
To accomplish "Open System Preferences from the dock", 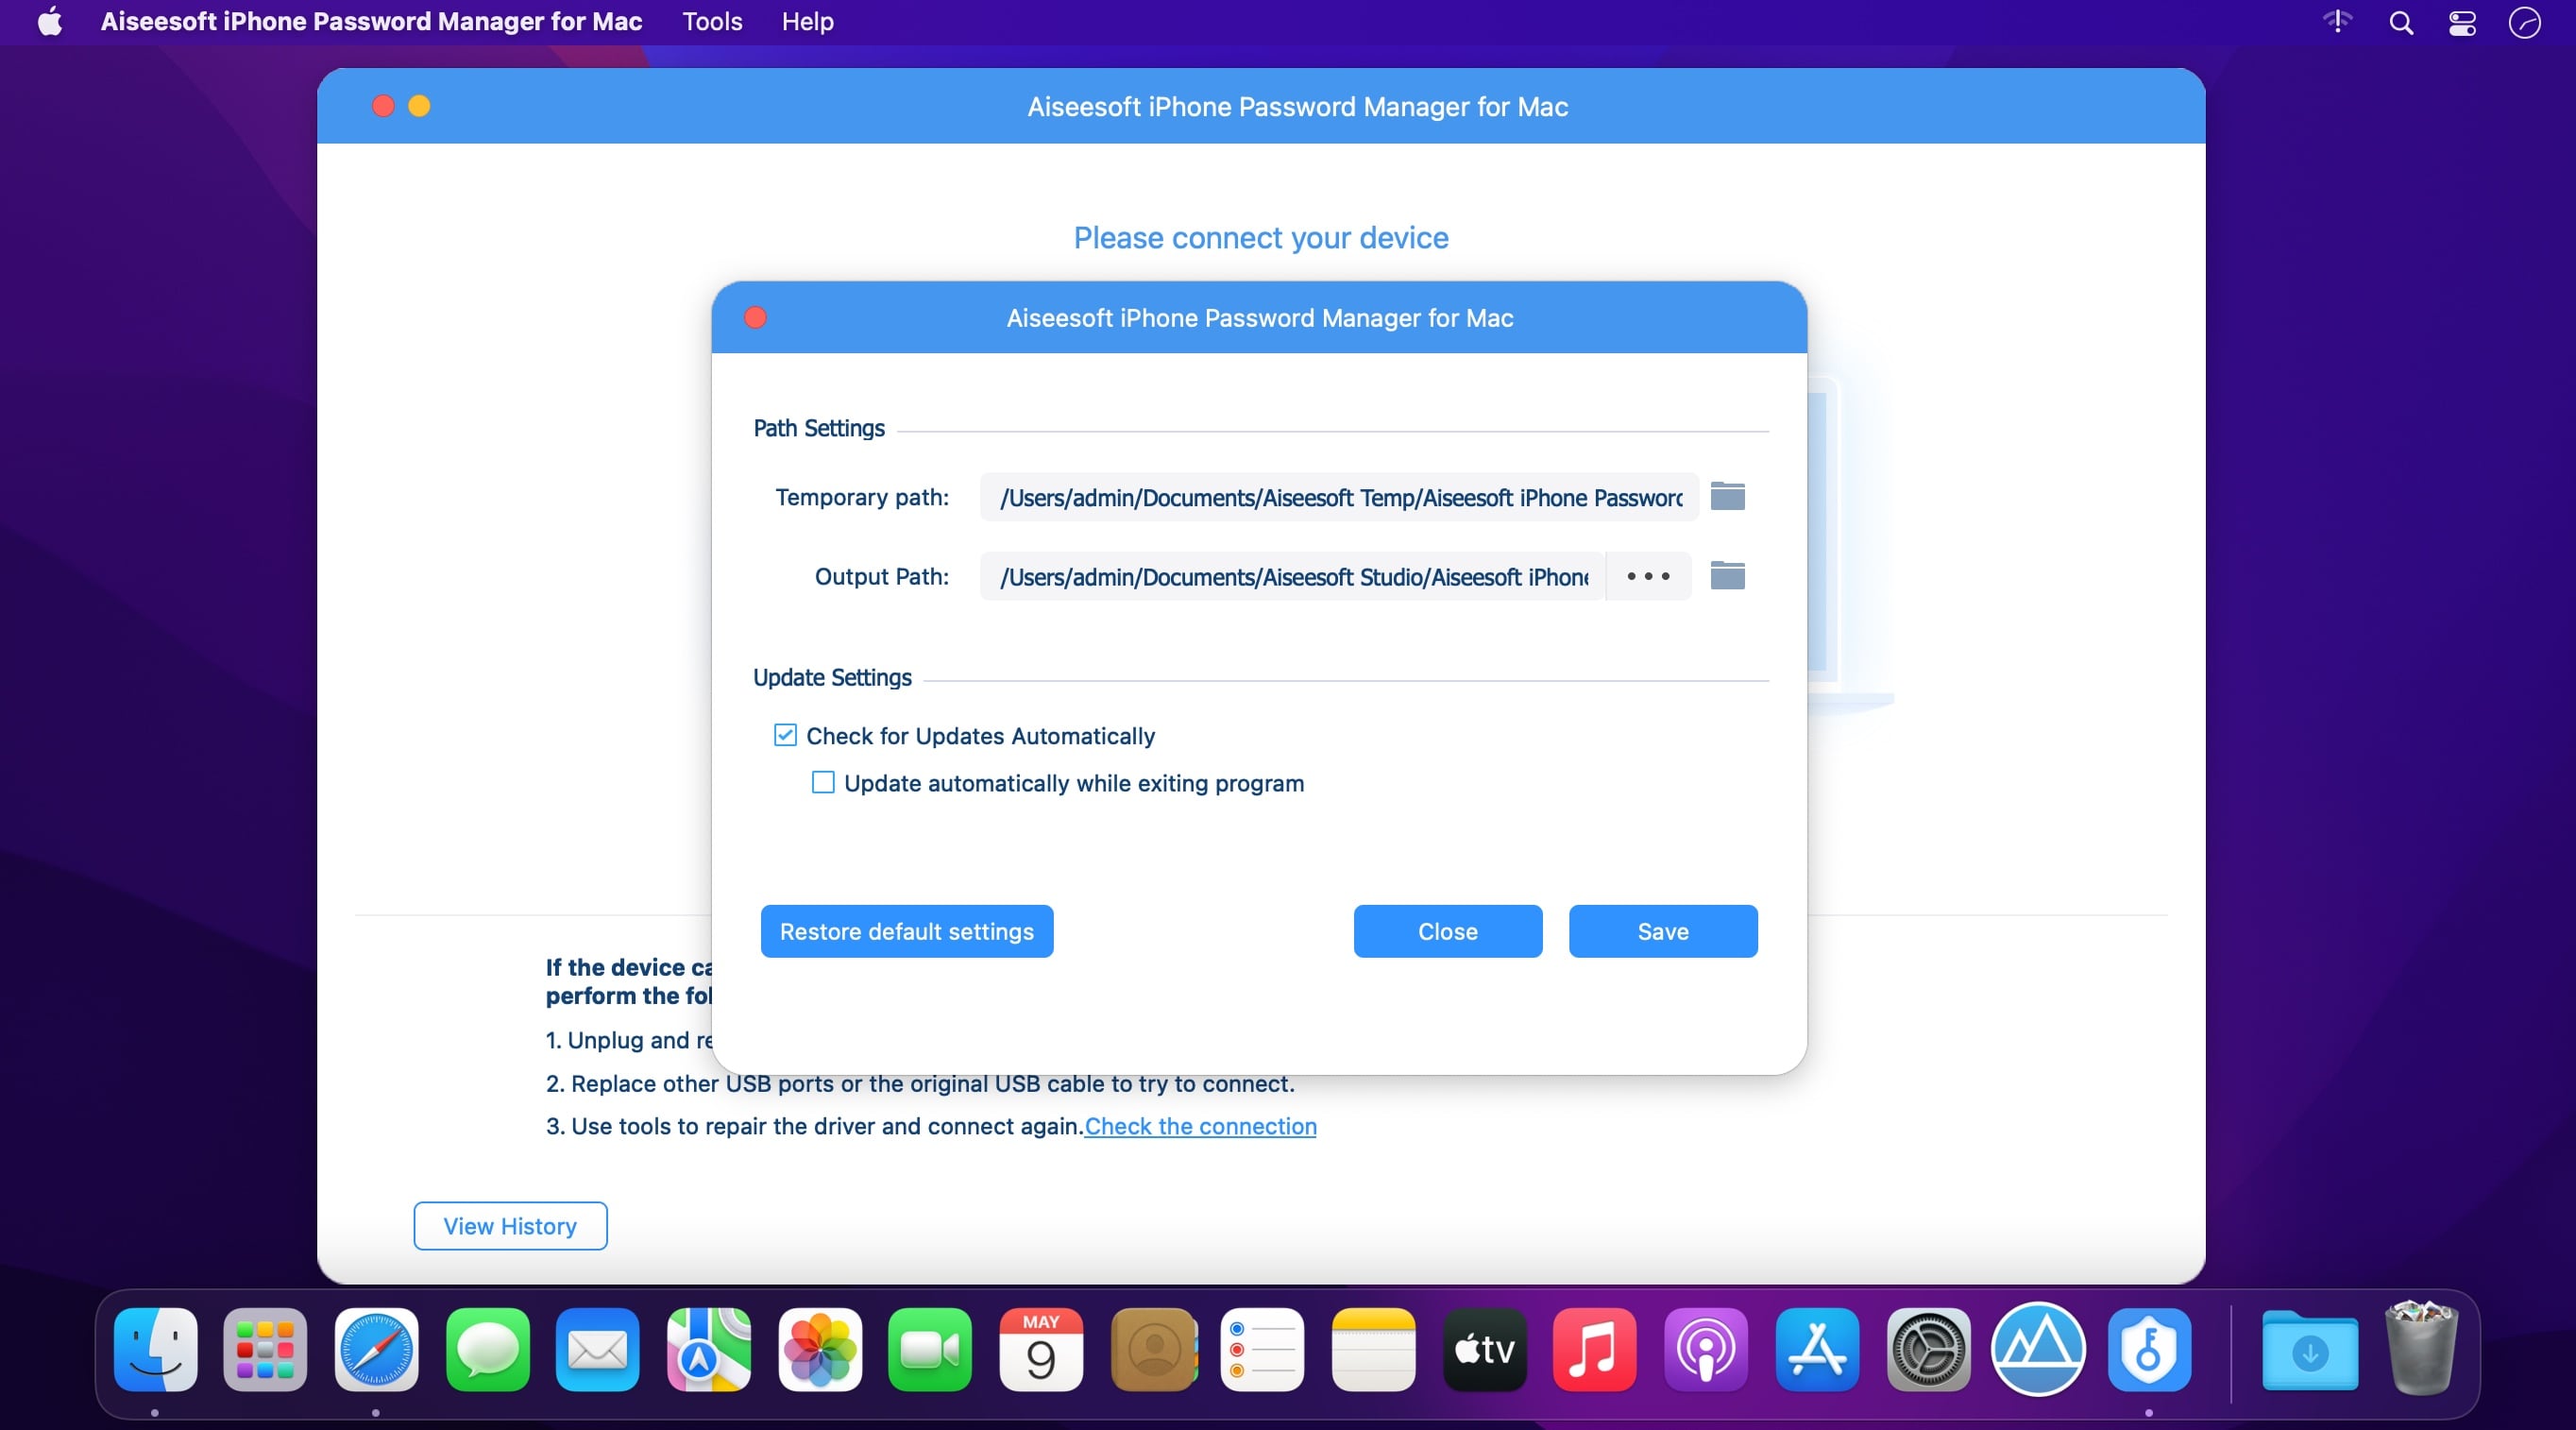I will [x=1927, y=1350].
